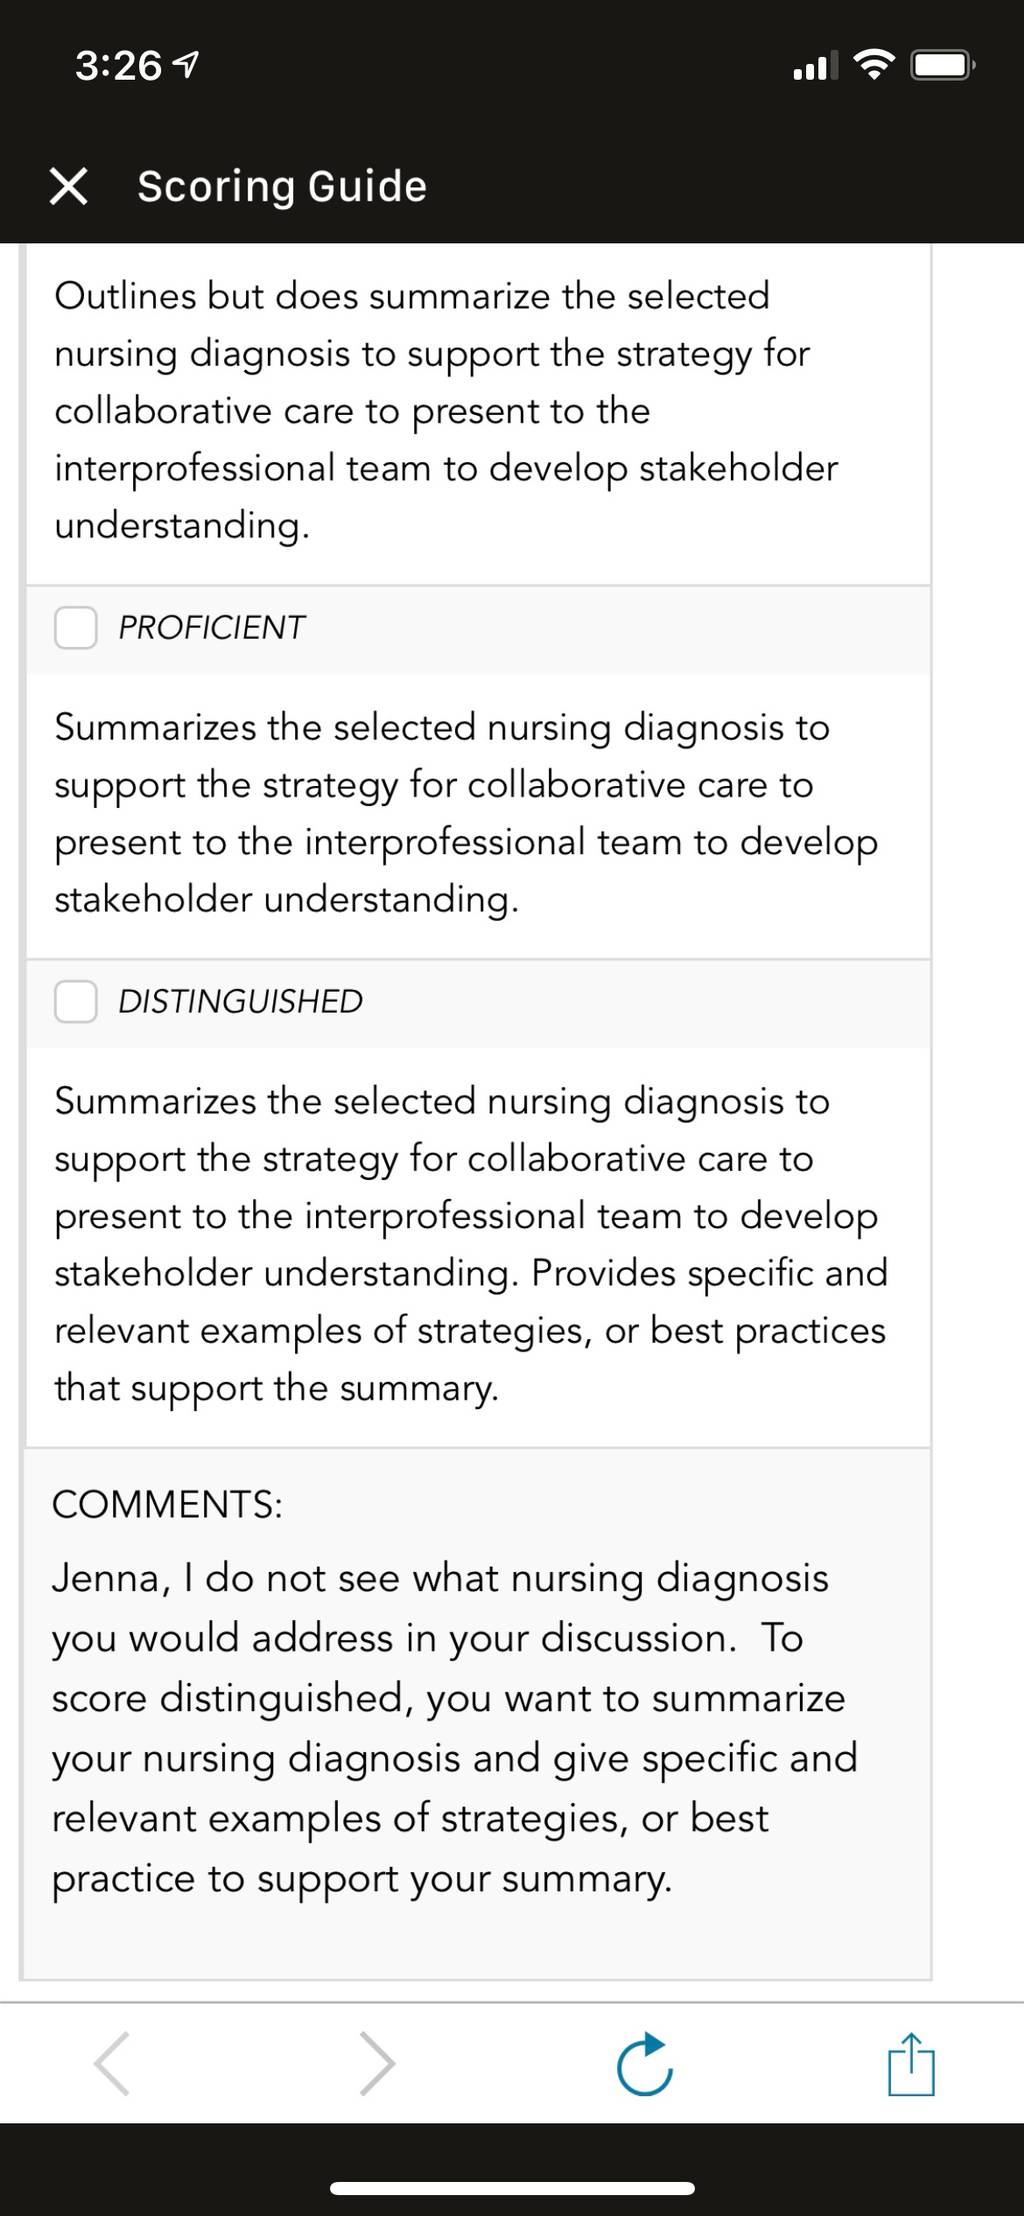The height and width of the screenshot is (2216, 1024).
Task: Tap the 'Outlines but does summarize' description
Action: (x=446, y=410)
